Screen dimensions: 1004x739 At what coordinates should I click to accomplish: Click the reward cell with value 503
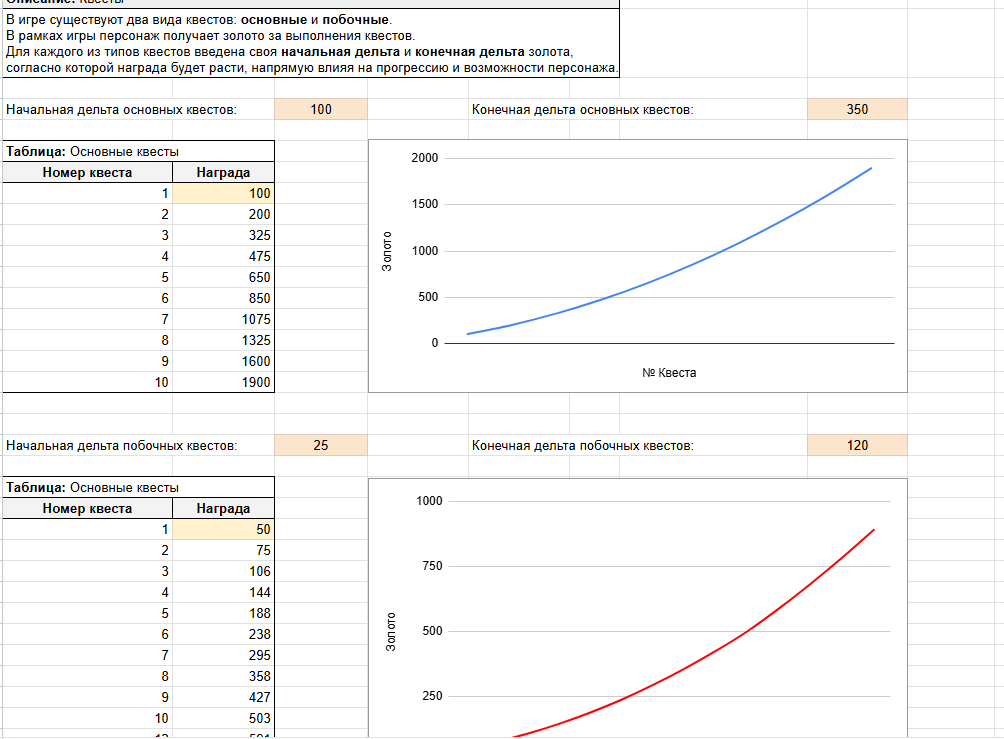point(223,718)
